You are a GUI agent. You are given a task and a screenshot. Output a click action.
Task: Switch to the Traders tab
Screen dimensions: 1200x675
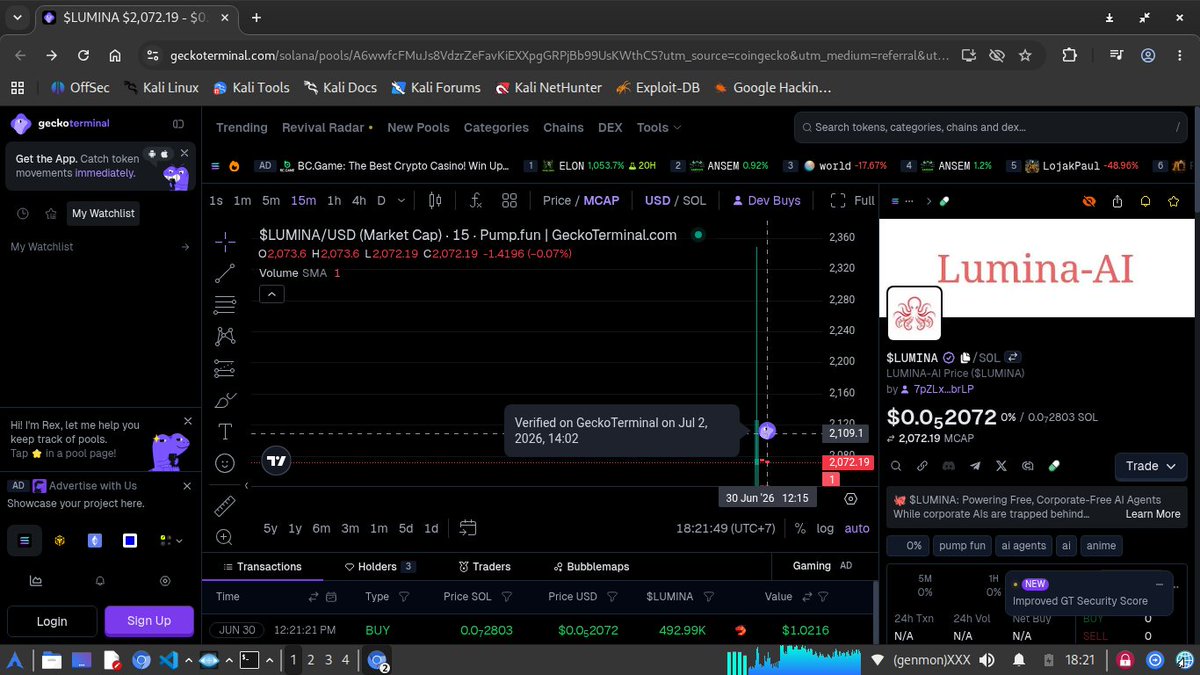(x=484, y=566)
